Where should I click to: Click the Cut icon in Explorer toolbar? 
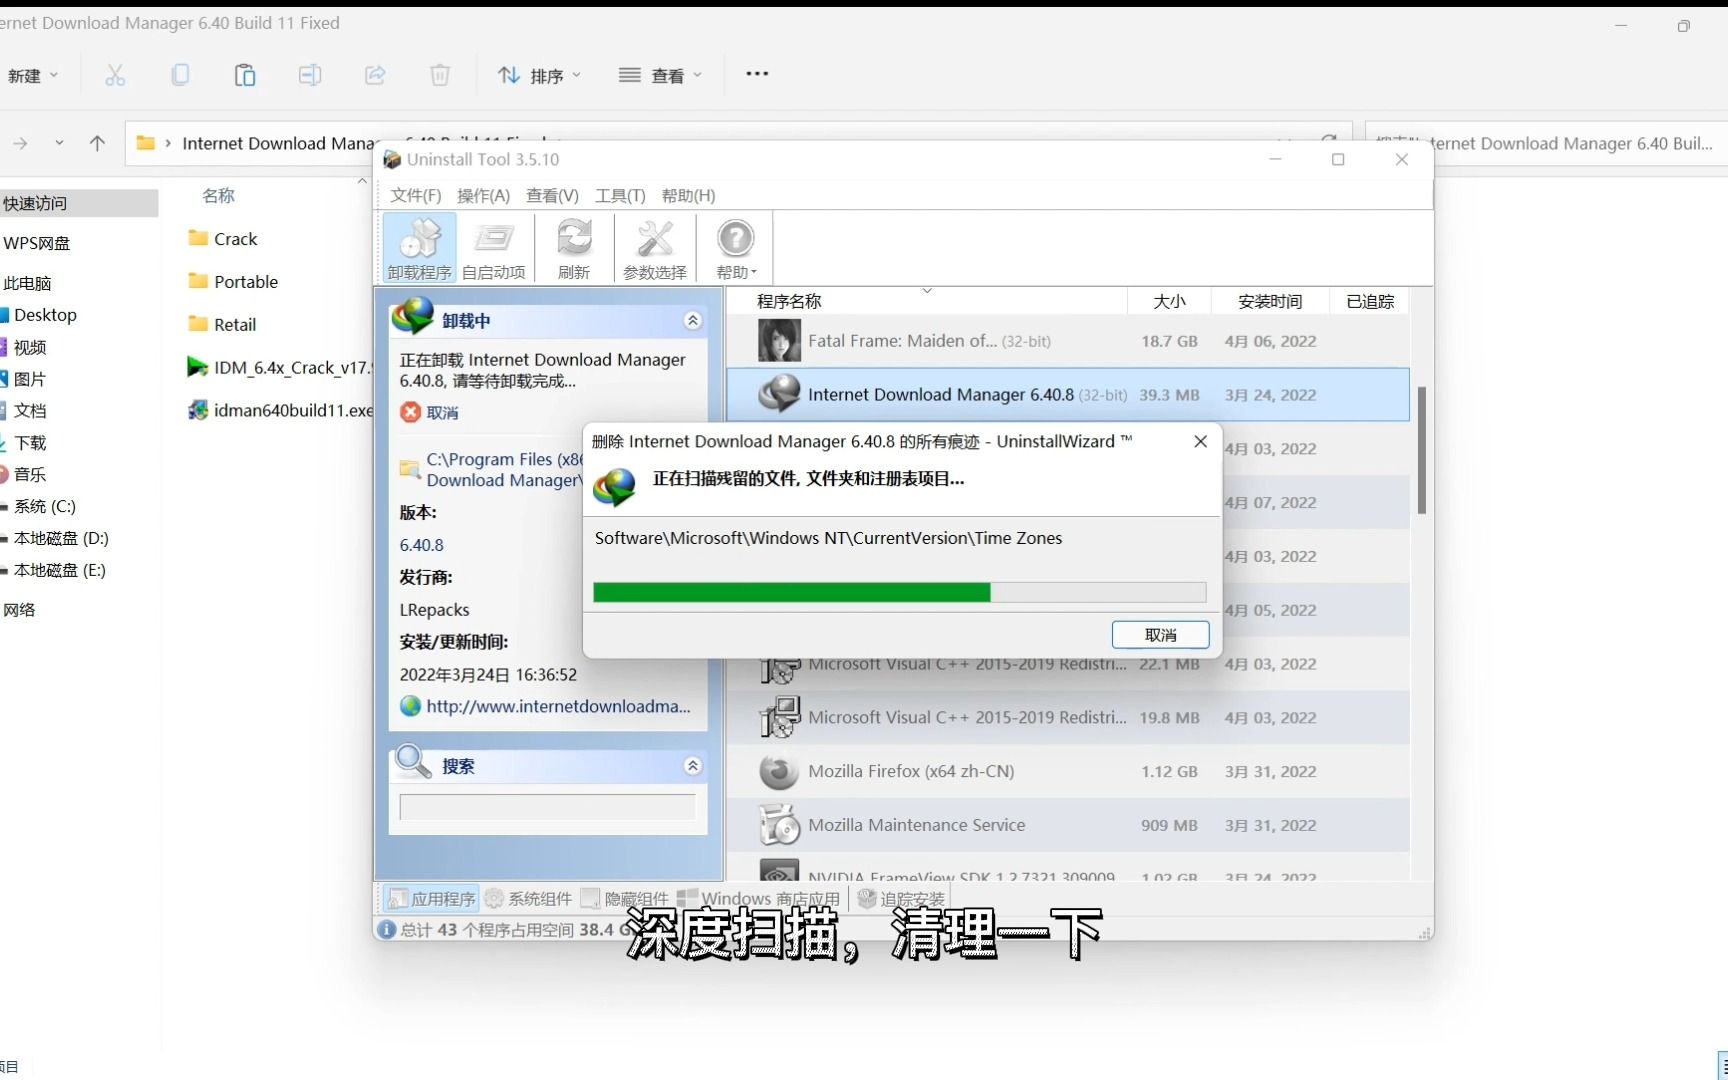click(115, 75)
